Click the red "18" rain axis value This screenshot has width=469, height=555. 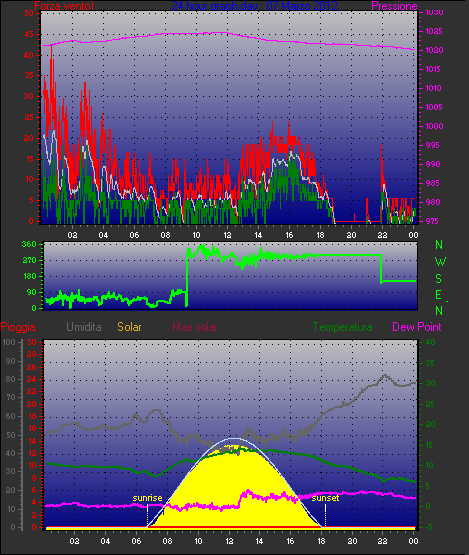pos(32,416)
